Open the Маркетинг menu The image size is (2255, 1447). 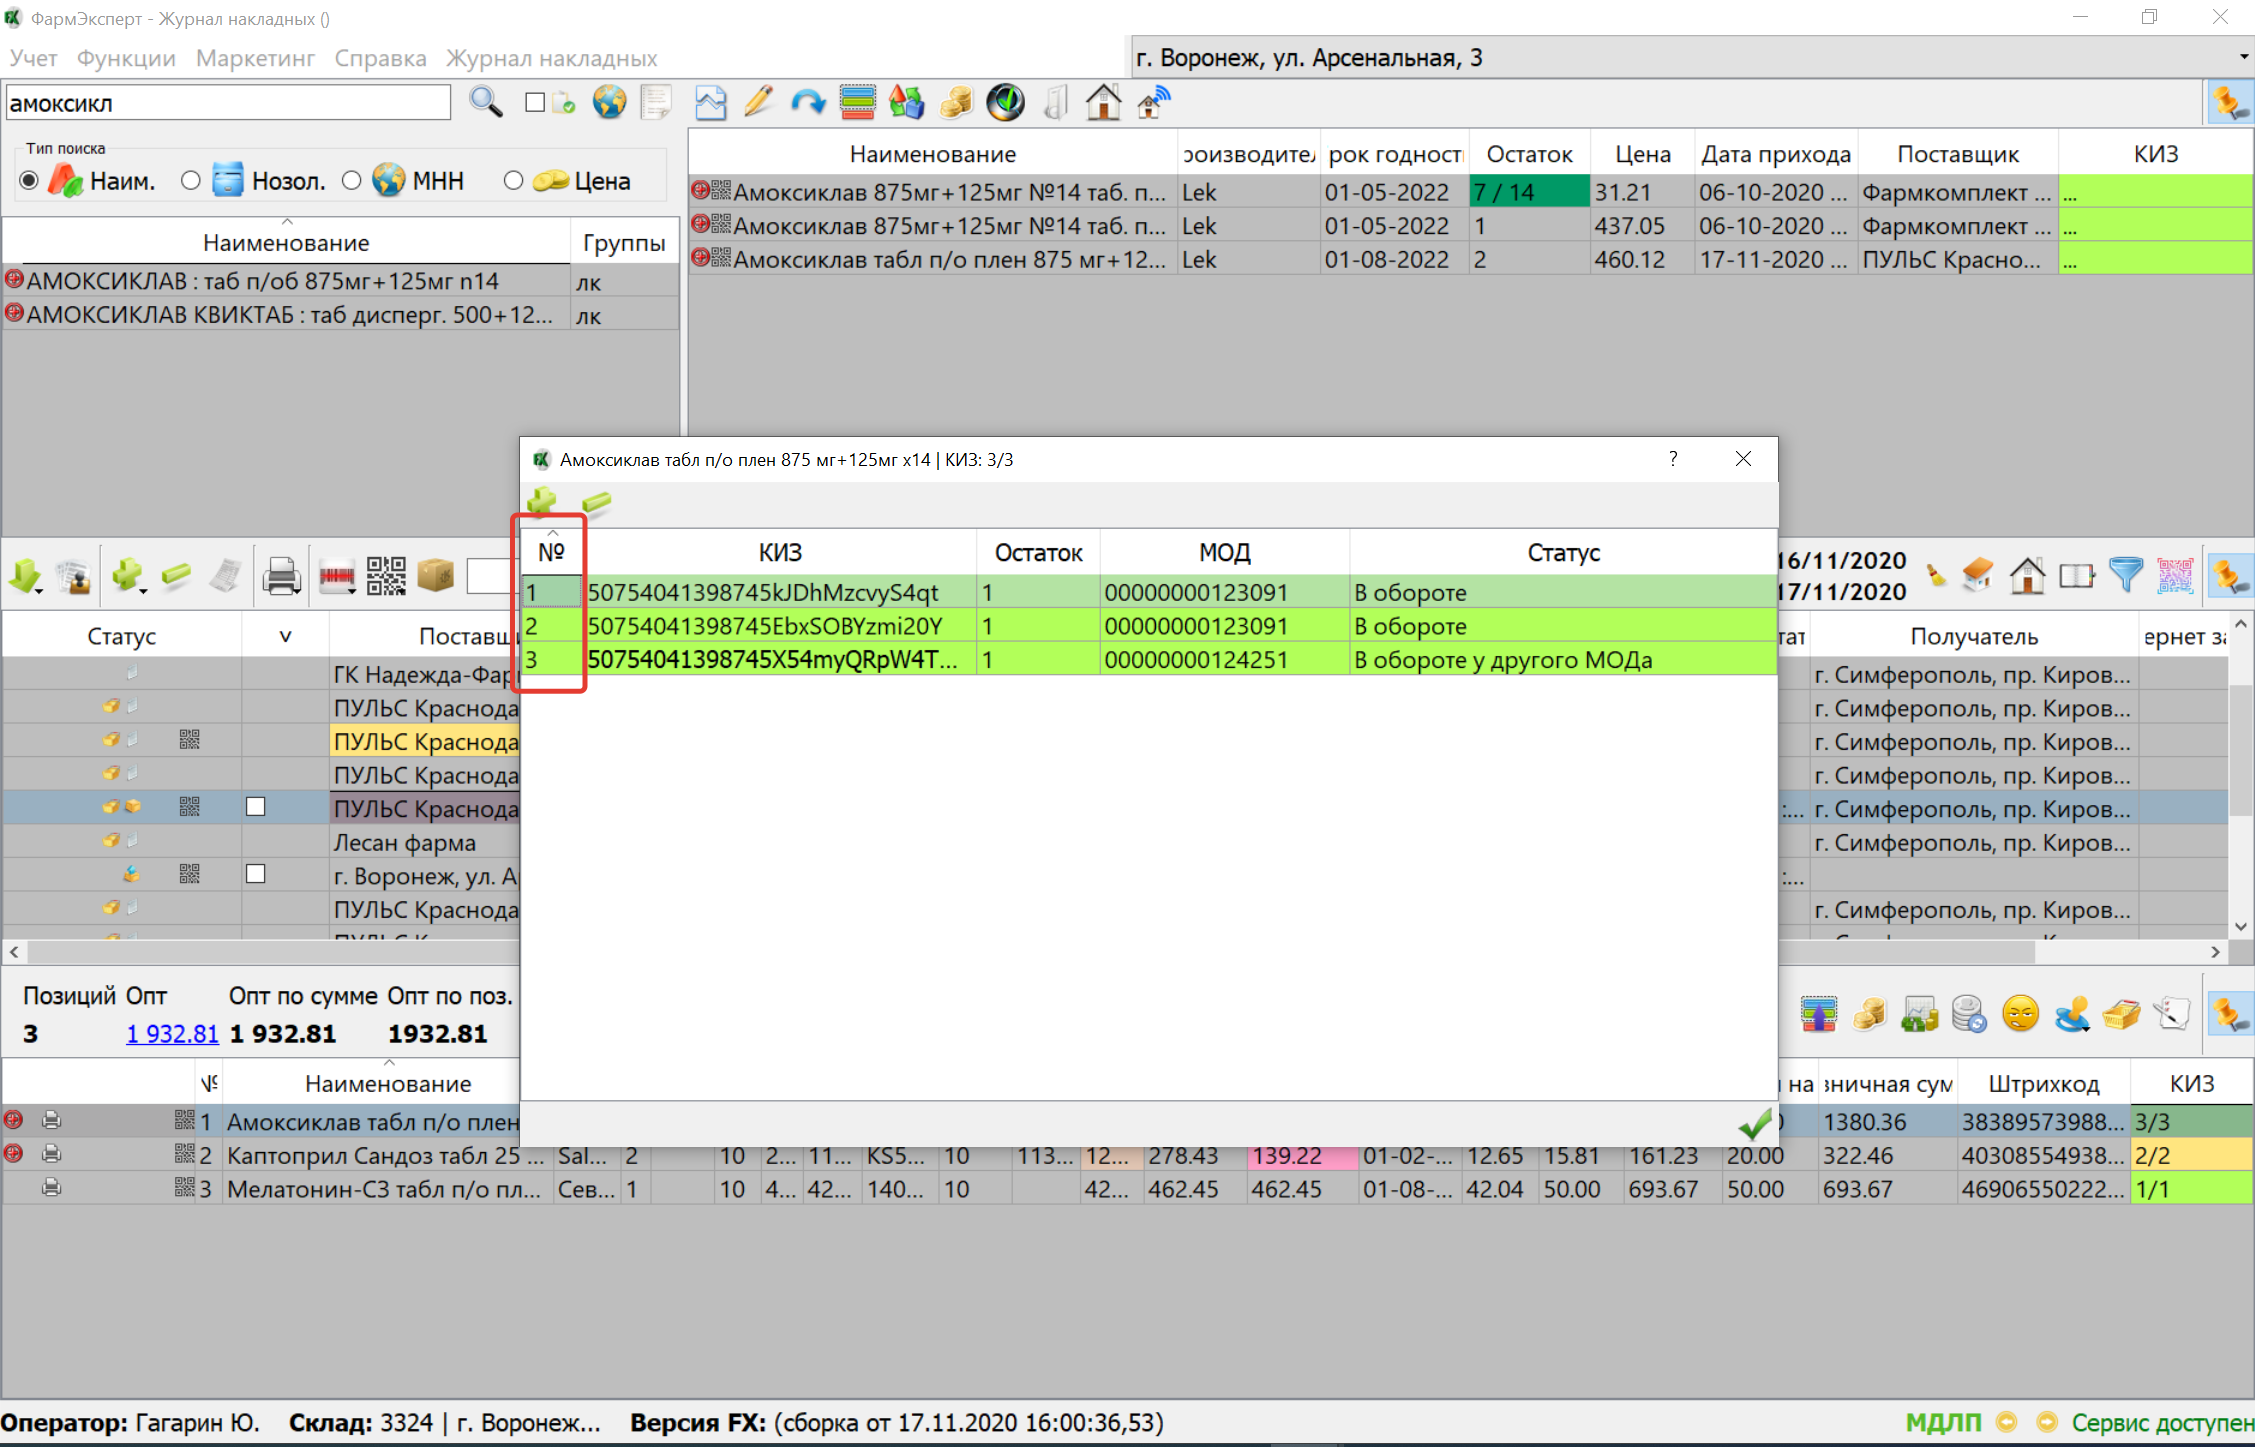(x=255, y=58)
